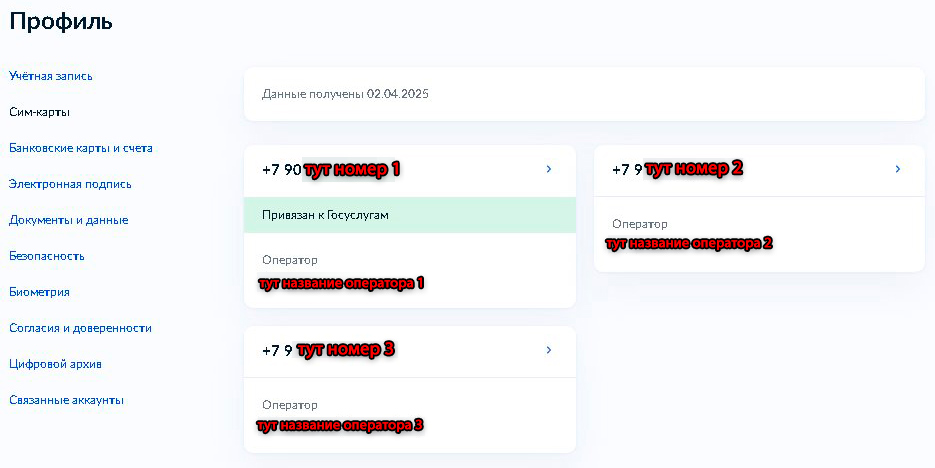Click the first phone number "номер 1"
Screen dimensions: 935x468
coord(331,170)
